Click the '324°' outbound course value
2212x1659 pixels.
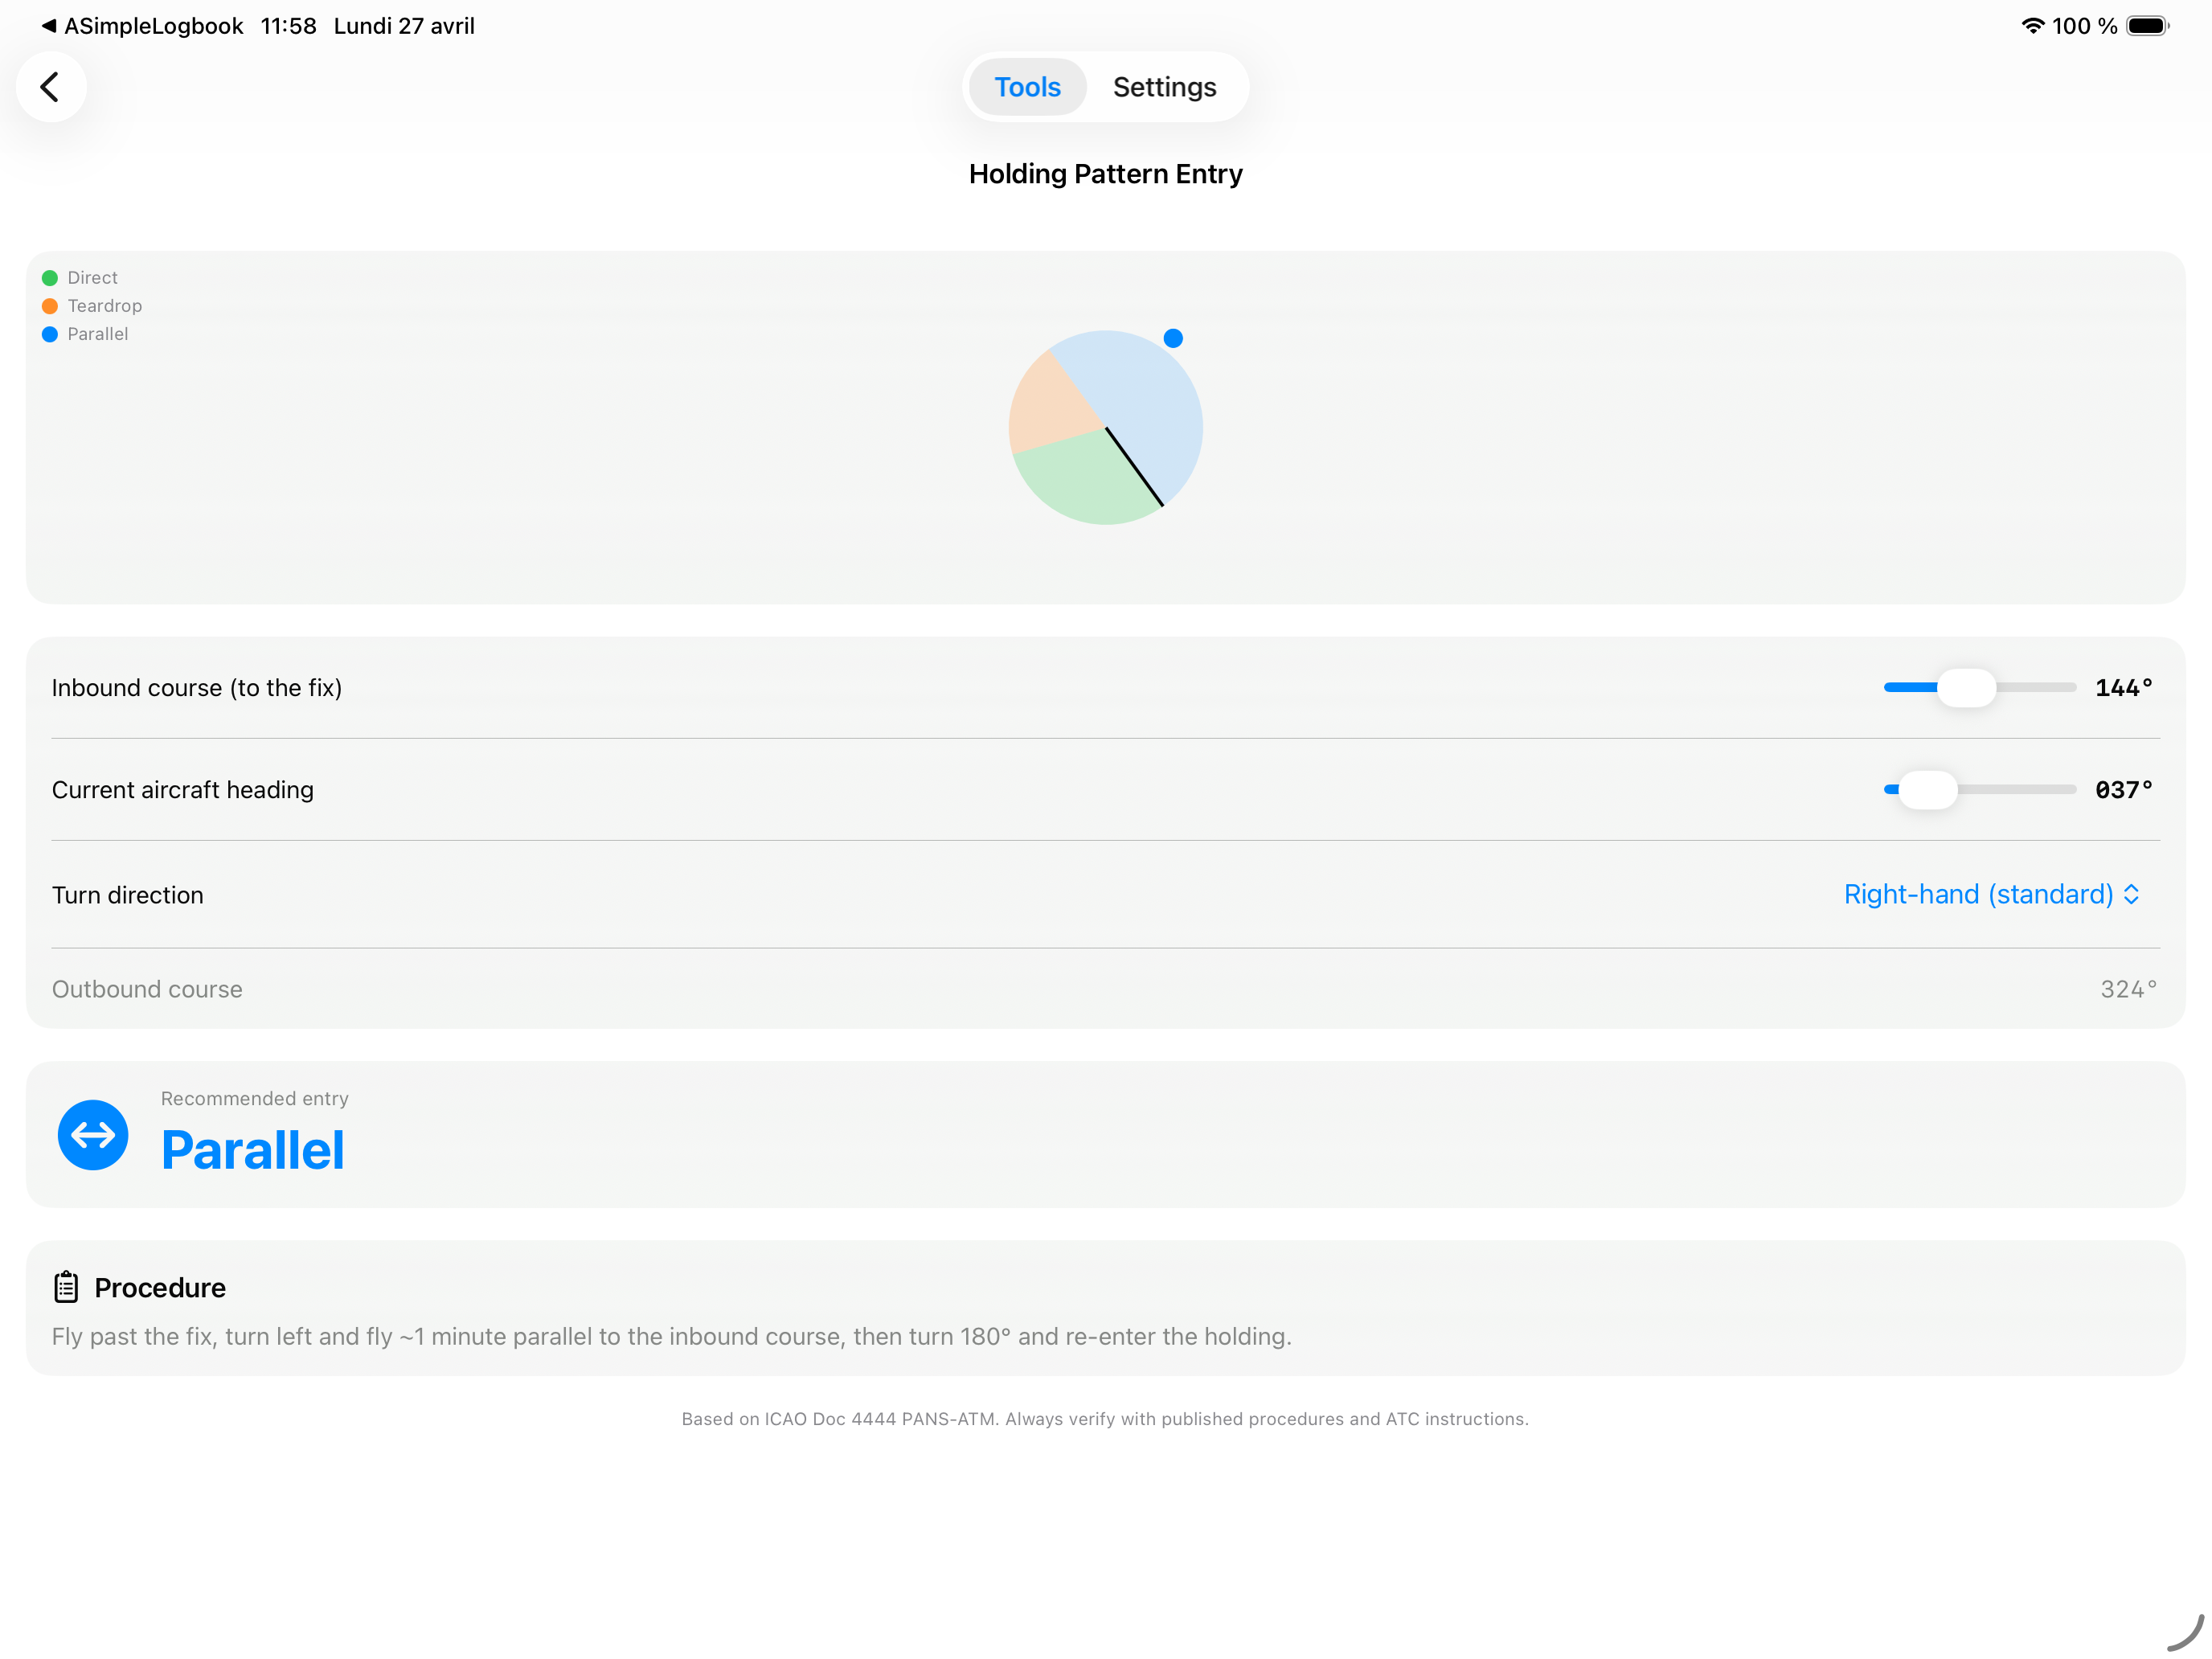click(x=2129, y=989)
